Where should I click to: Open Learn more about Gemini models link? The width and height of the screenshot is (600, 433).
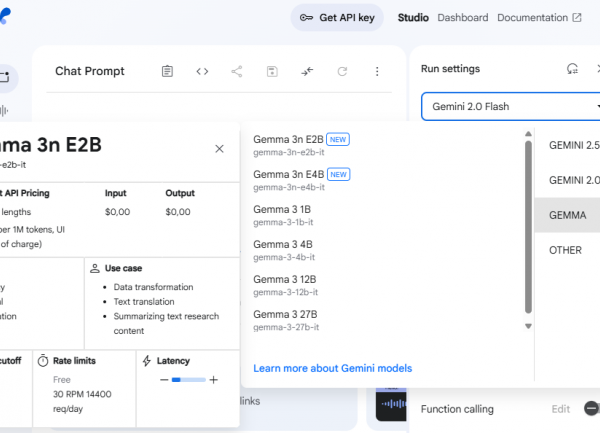click(333, 368)
